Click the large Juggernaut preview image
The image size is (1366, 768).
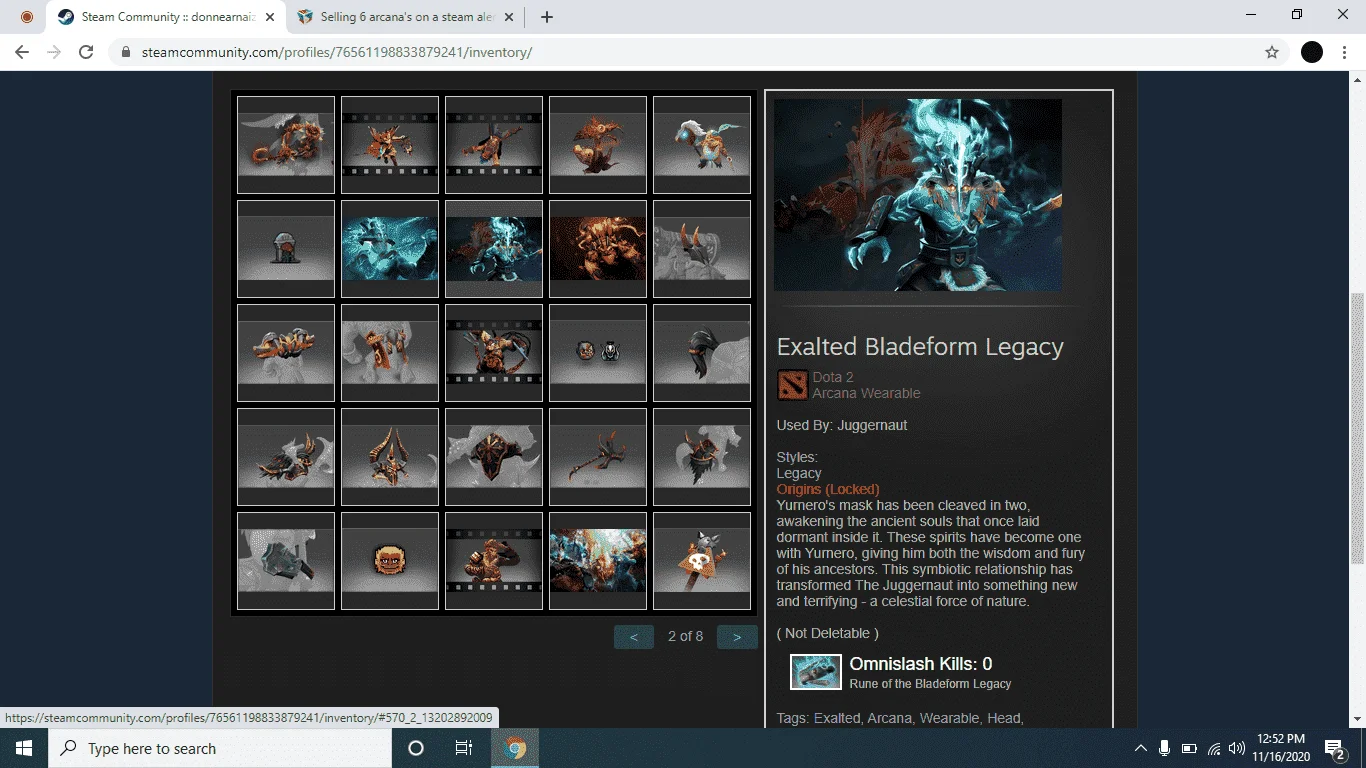click(x=918, y=195)
